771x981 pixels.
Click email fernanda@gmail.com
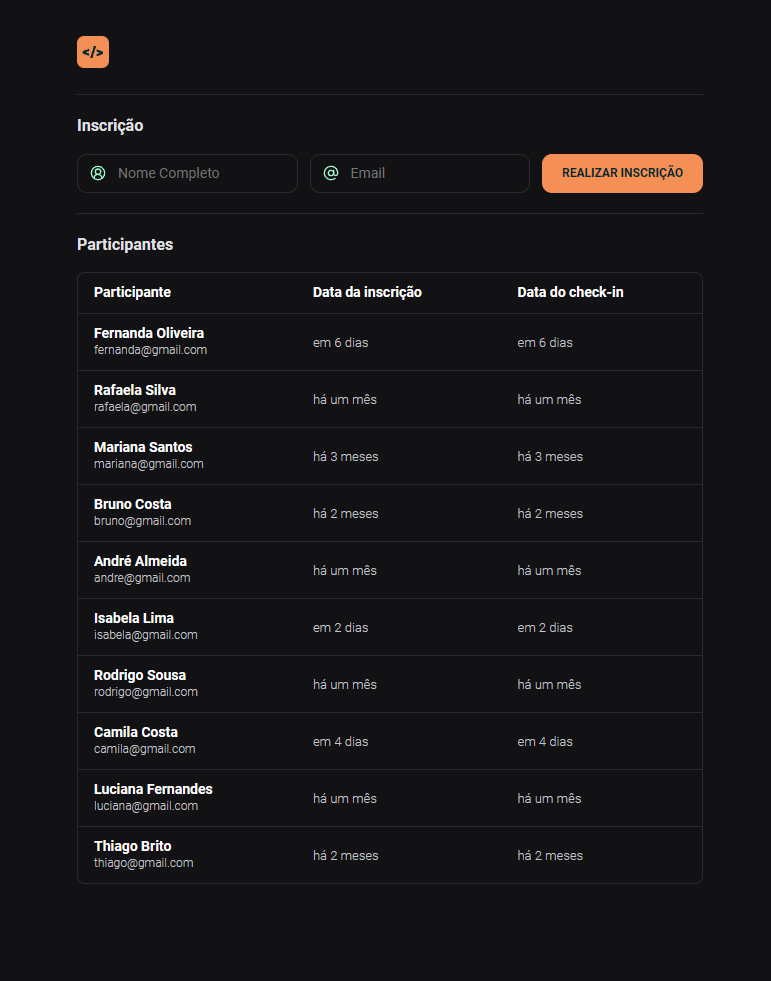click(150, 350)
